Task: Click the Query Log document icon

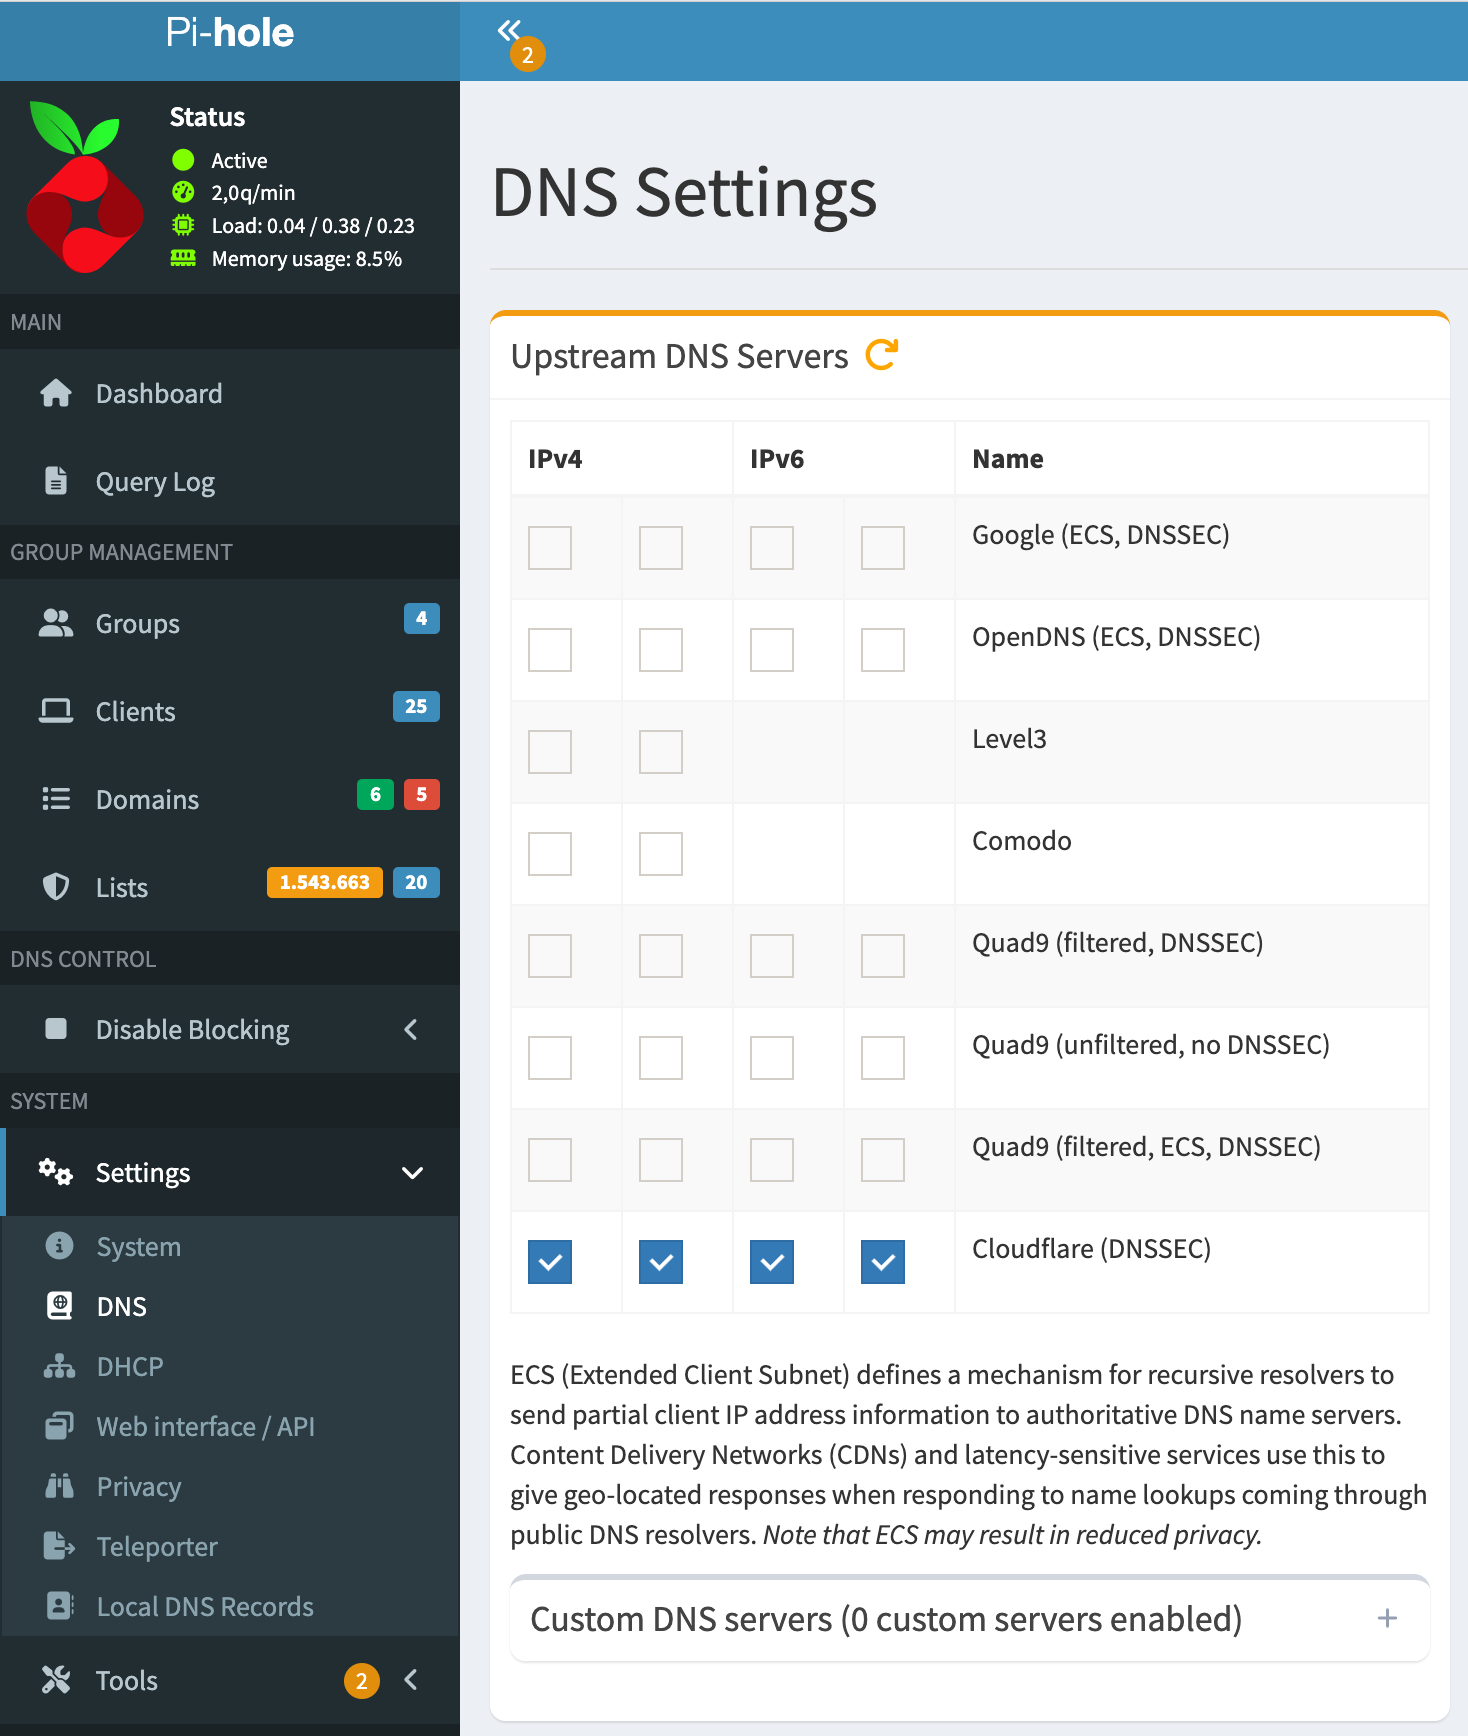Action: click(56, 481)
